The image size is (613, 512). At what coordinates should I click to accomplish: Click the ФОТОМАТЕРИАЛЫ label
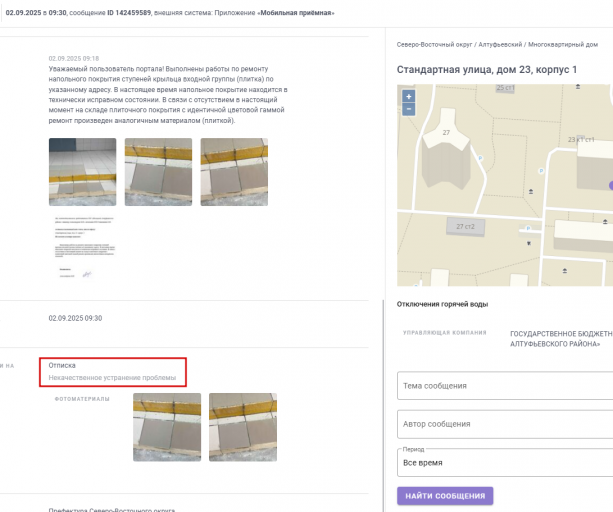pos(82,399)
